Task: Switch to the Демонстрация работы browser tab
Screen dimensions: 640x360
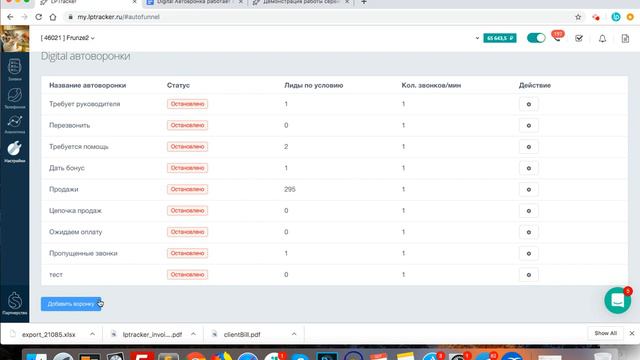Action: (300, 2)
